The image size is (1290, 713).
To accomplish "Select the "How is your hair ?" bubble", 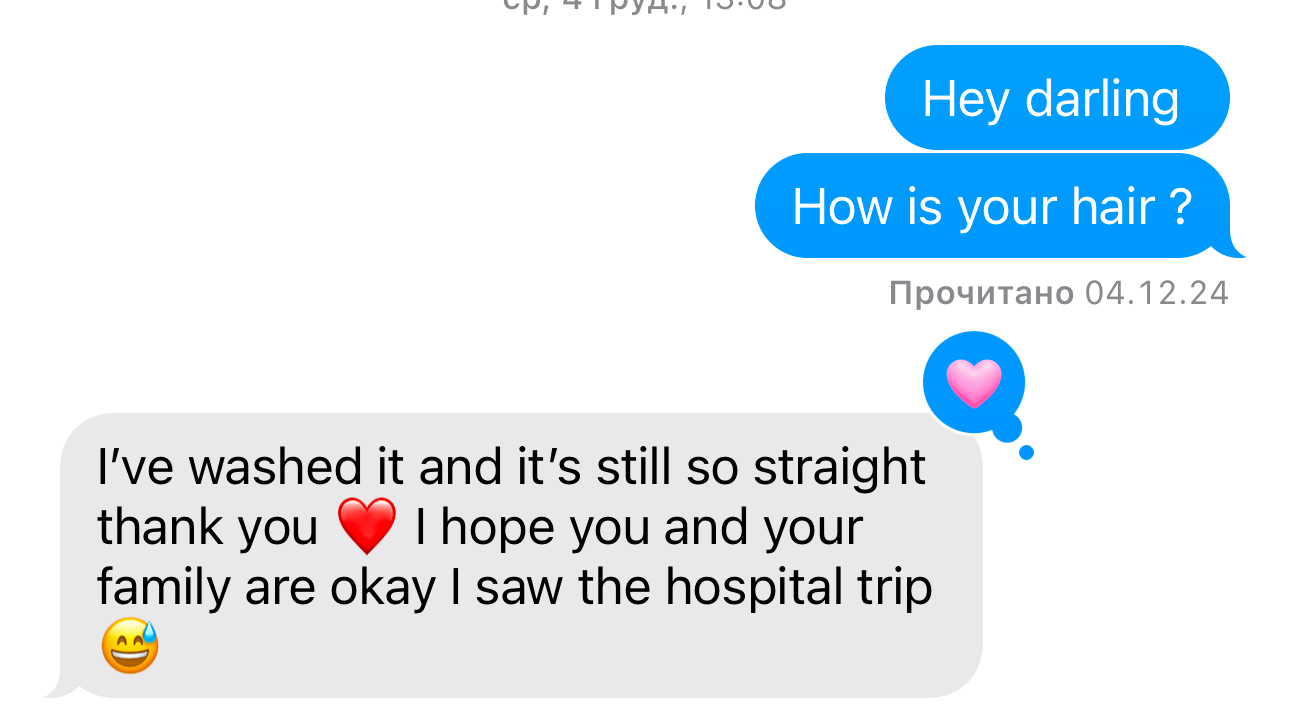I will pos(991,206).
